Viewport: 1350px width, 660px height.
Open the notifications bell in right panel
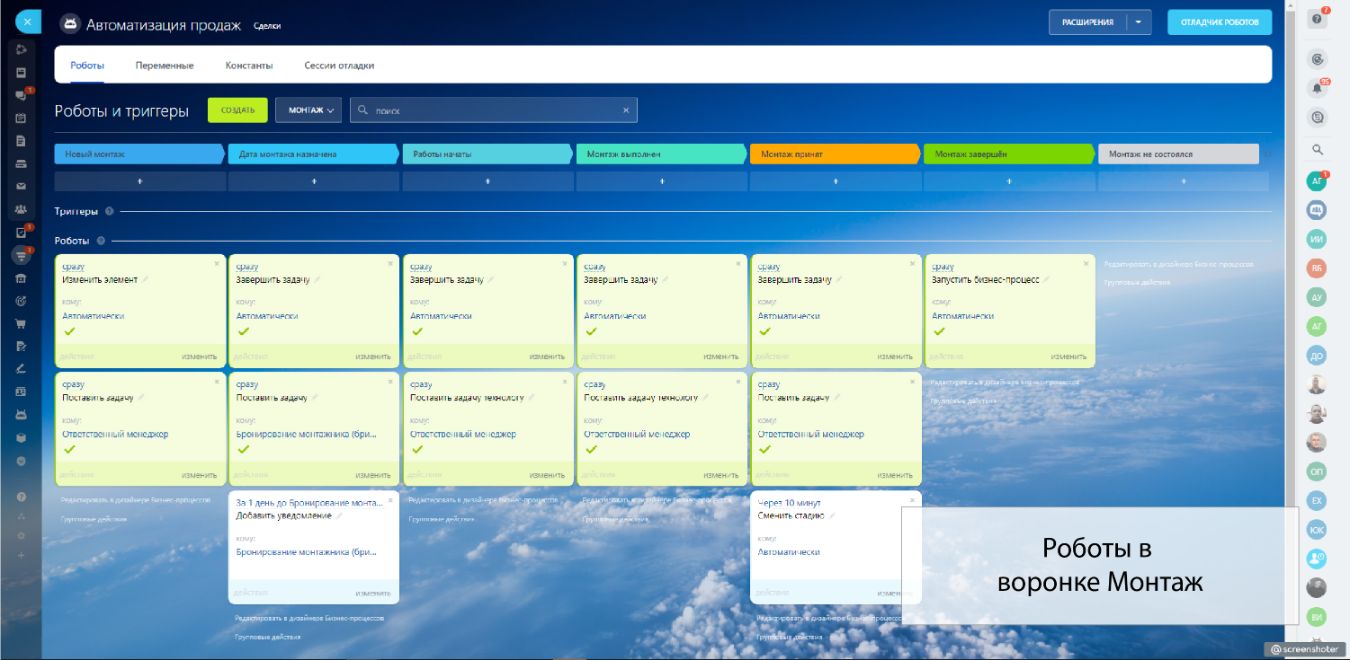coord(1317,88)
